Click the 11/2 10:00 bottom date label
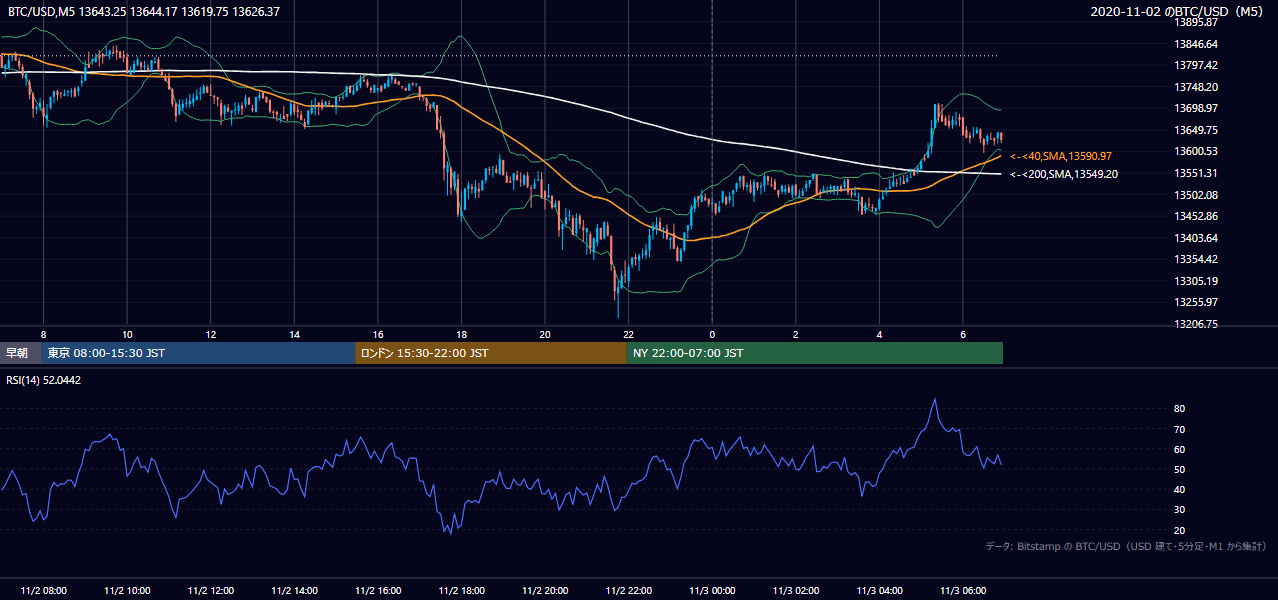Screen dimensions: 1278x600 [x=127, y=590]
